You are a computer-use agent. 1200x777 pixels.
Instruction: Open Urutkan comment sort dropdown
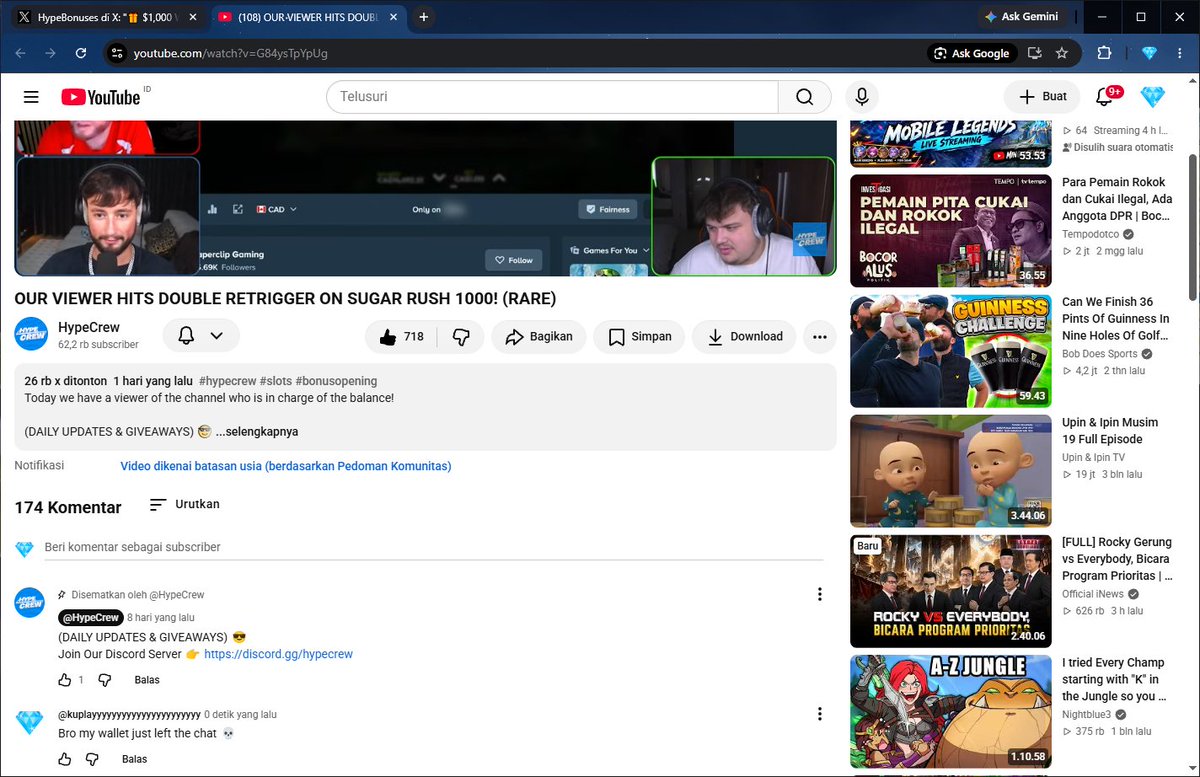(x=184, y=504)
